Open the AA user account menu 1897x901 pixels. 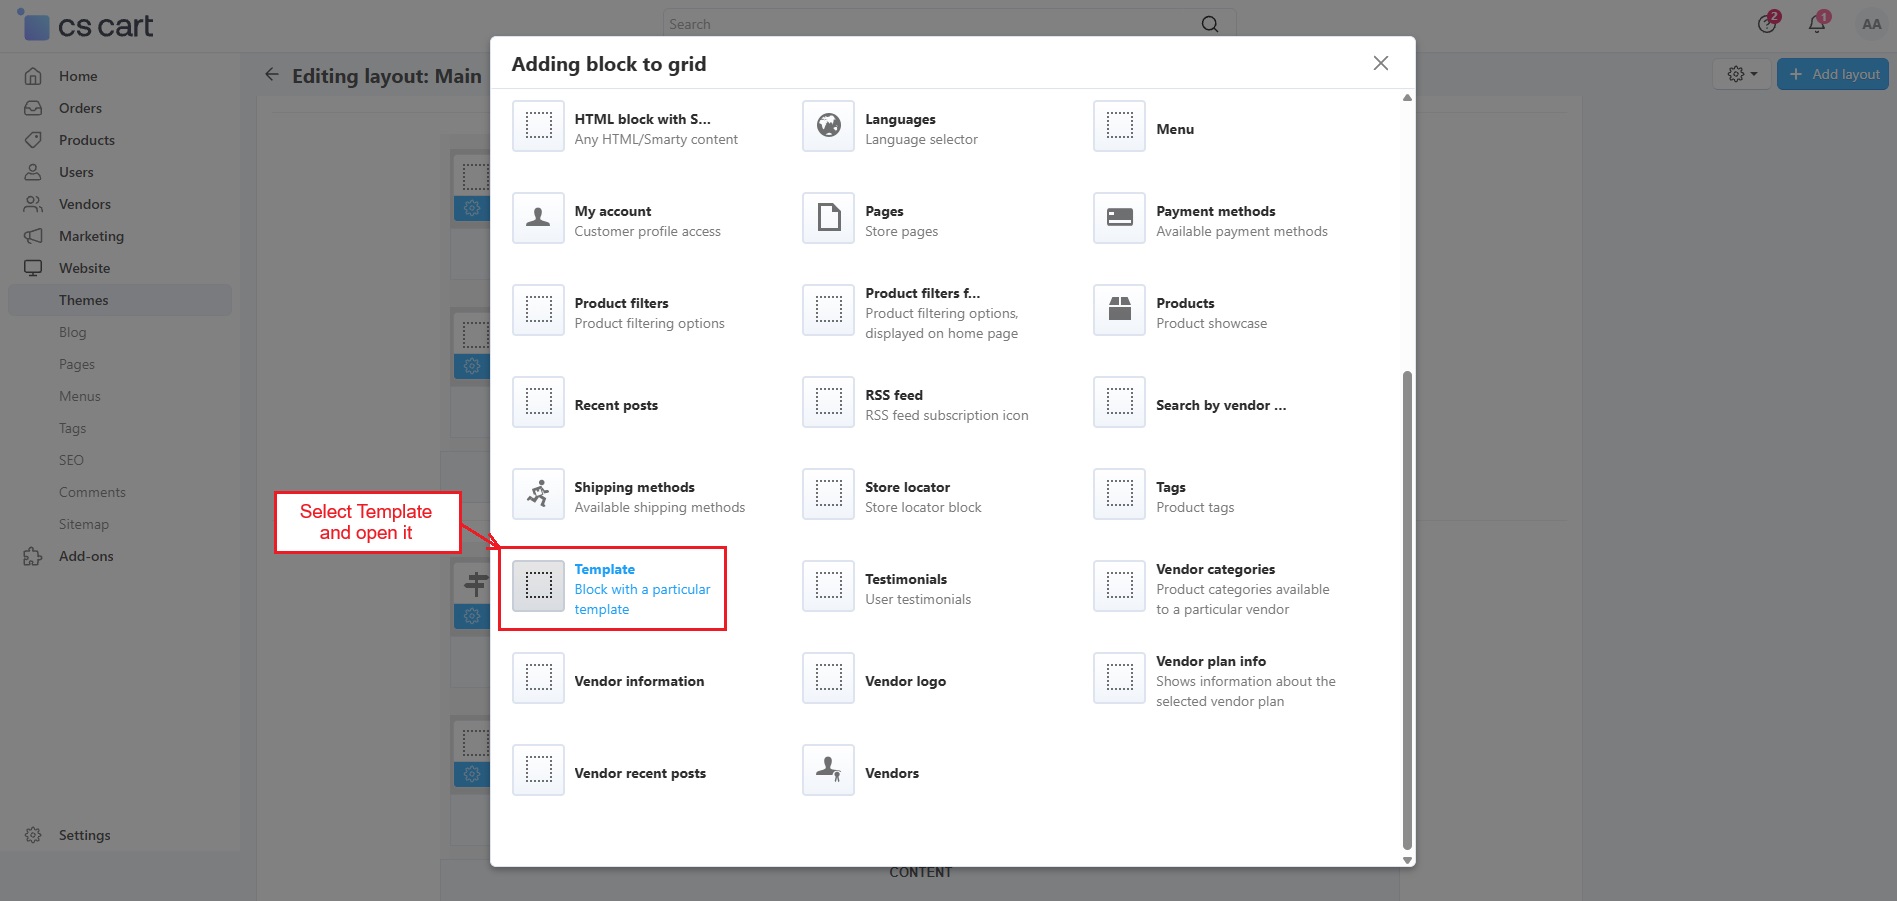tap(1871, 24)
